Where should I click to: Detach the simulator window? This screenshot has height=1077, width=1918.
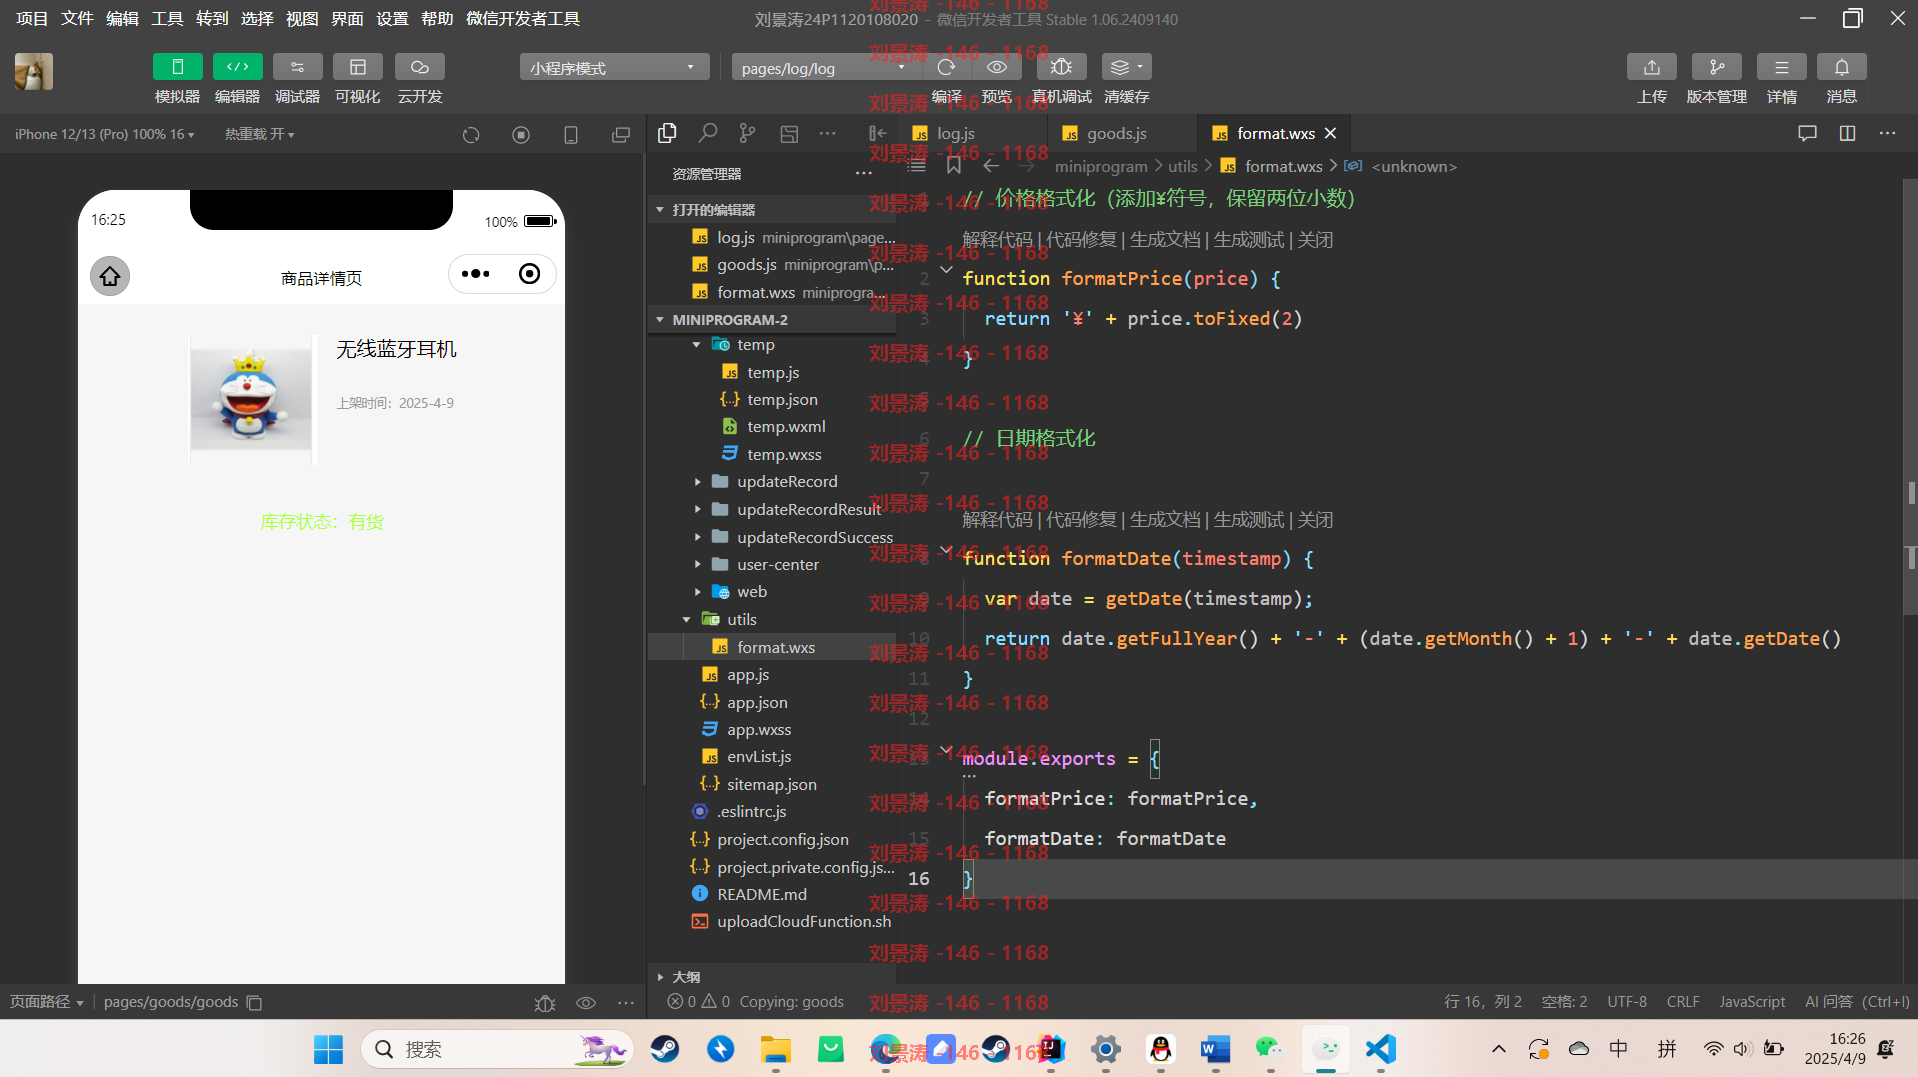[x=621, y=134]
